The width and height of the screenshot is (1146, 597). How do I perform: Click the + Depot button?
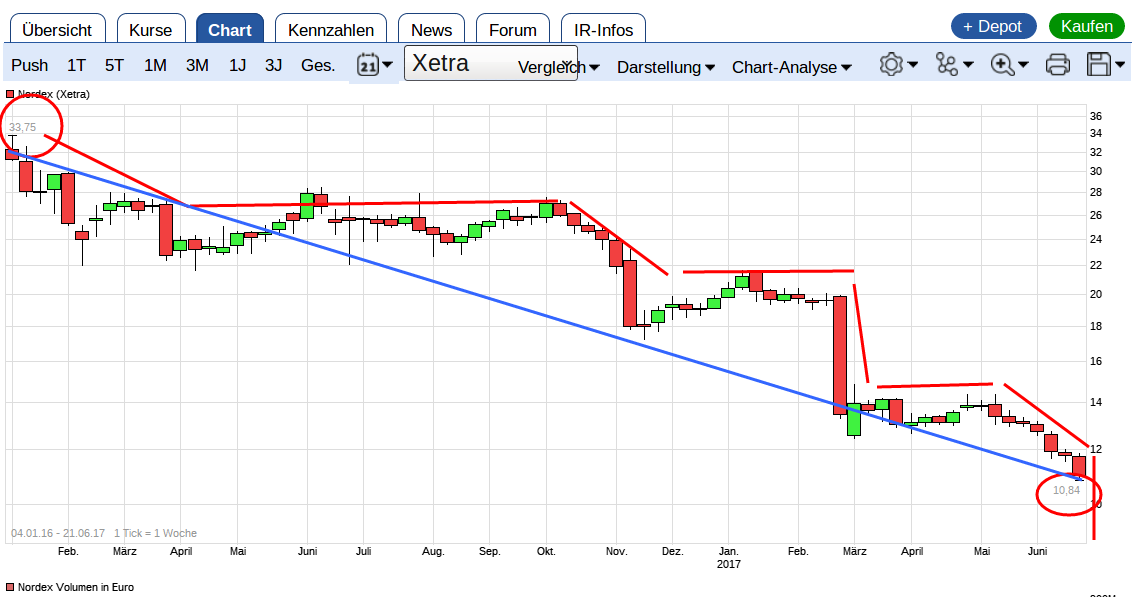point(993,26)
